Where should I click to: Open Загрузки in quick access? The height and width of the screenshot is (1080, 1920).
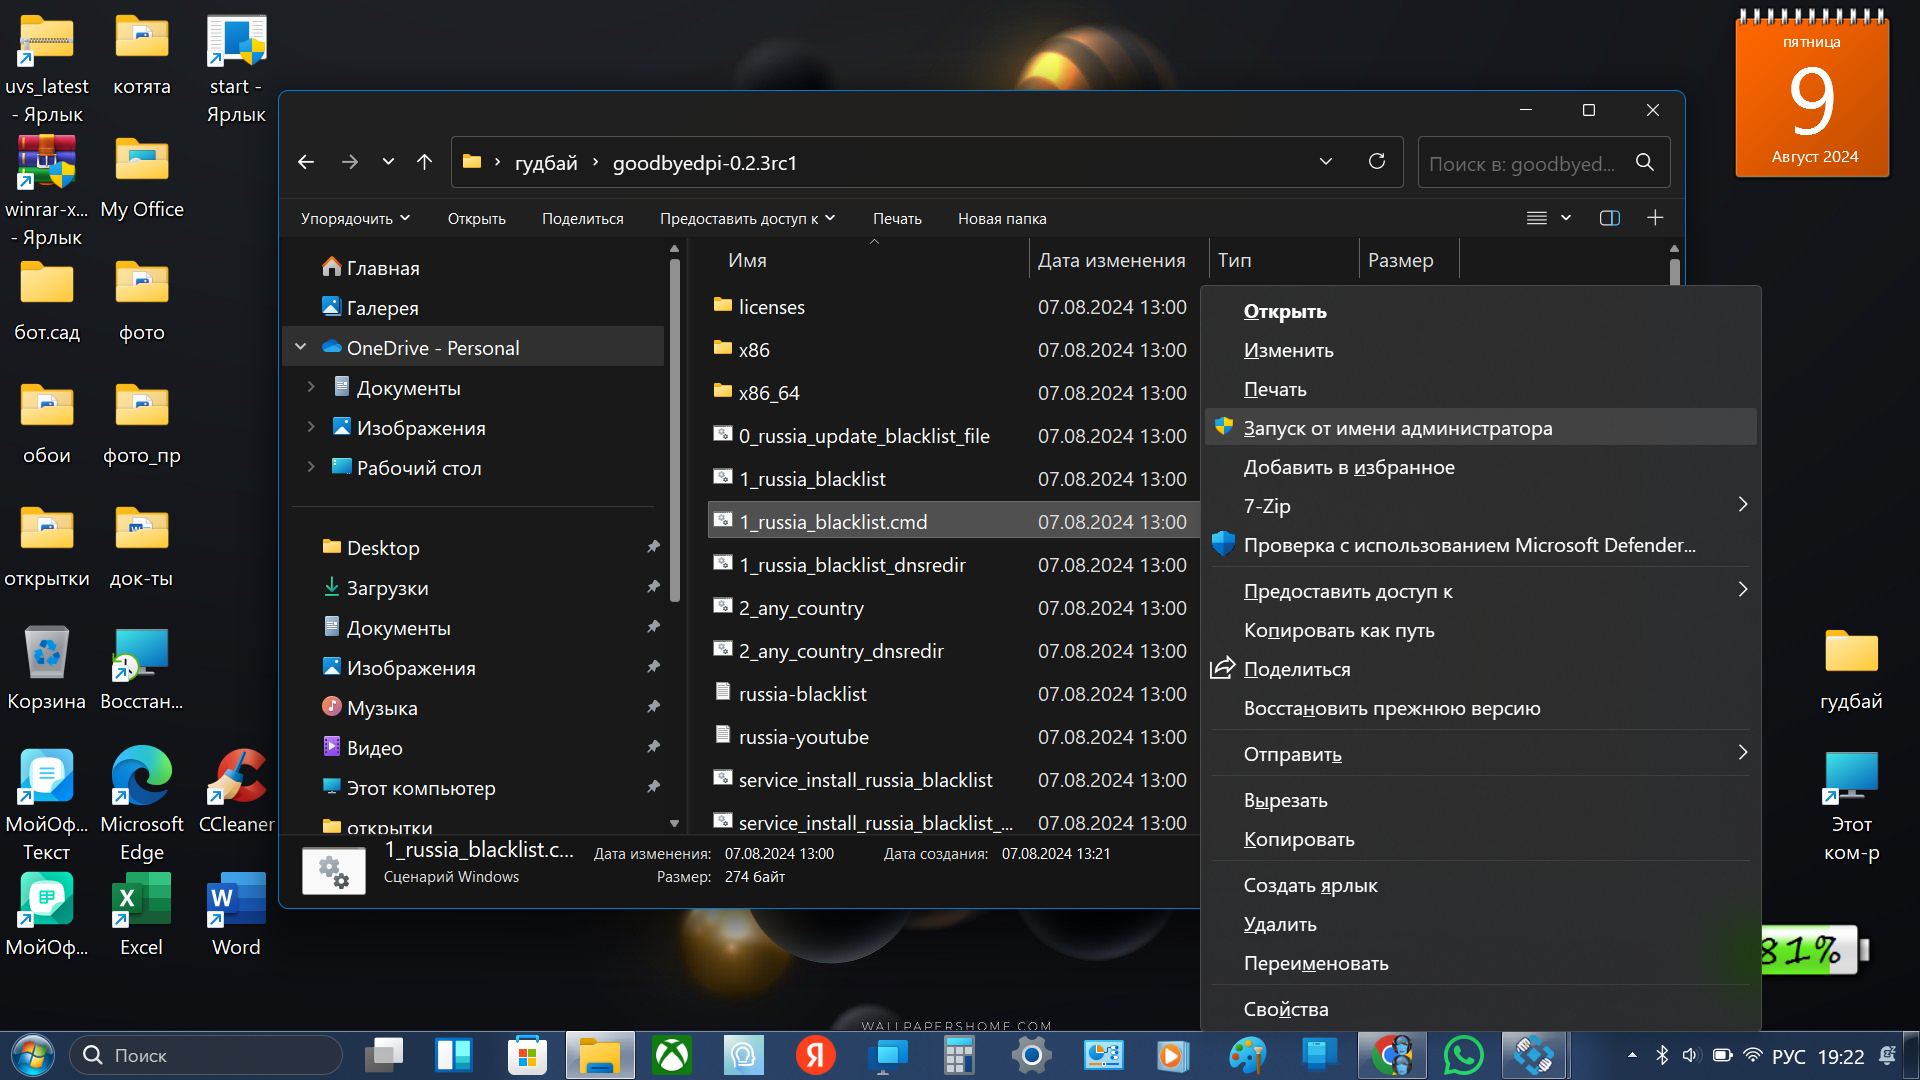pos(376,588)
